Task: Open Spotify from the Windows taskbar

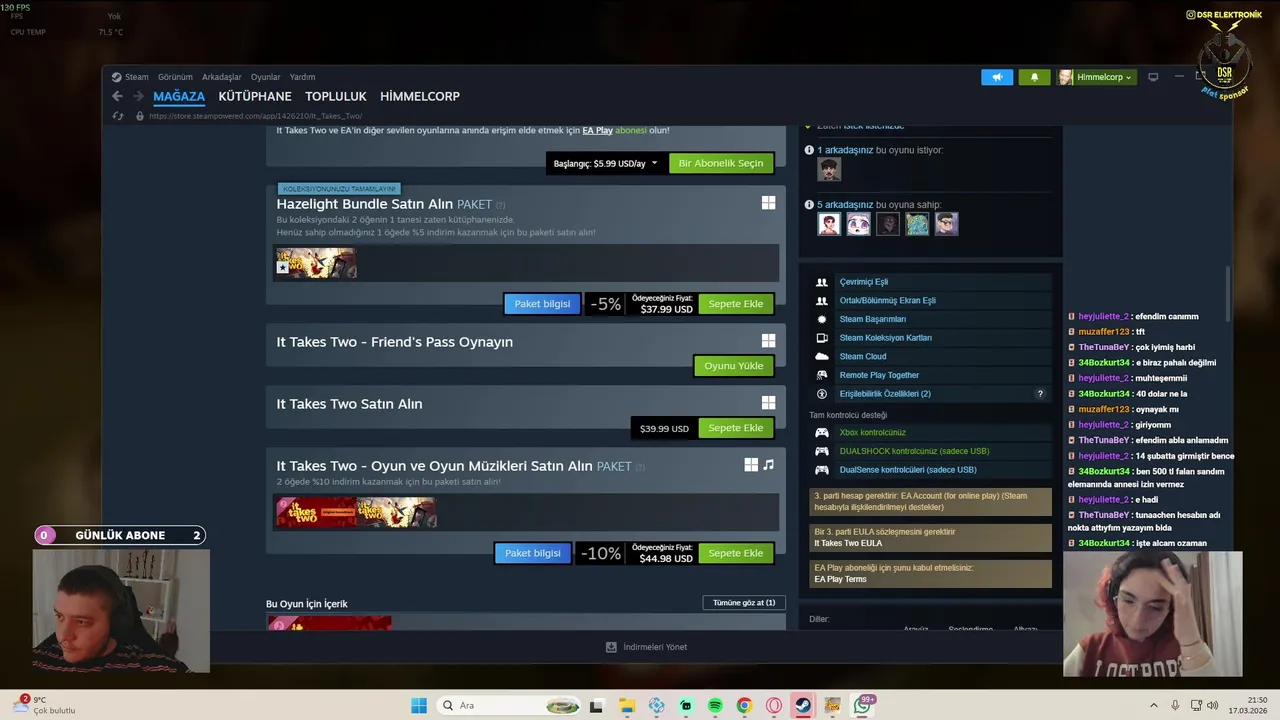Action: 715,705
